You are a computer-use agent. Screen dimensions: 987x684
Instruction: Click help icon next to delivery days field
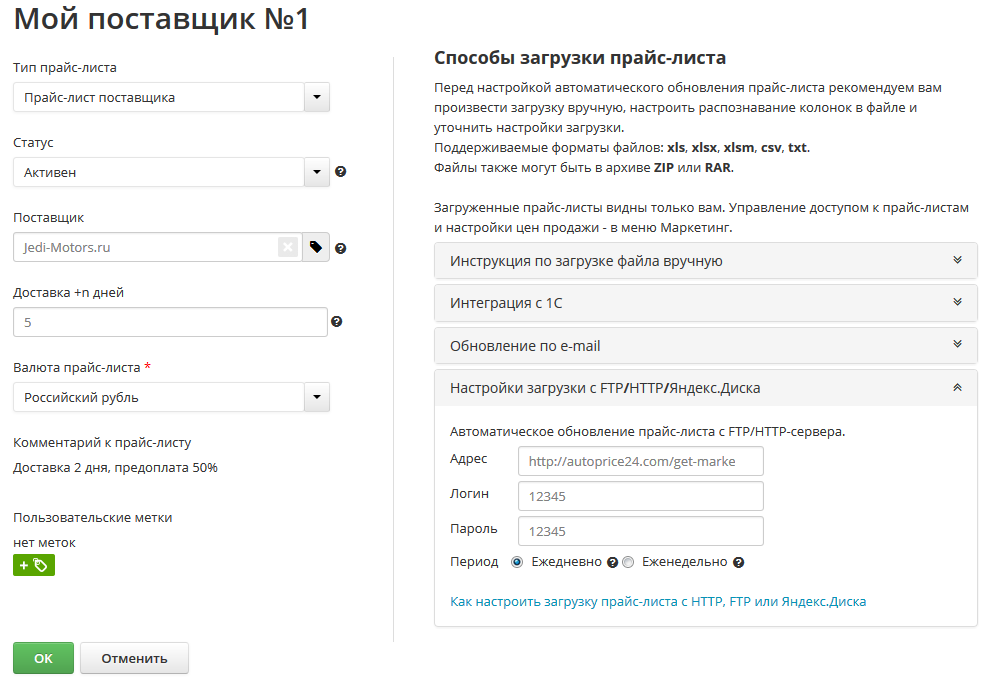click(336, 322)
